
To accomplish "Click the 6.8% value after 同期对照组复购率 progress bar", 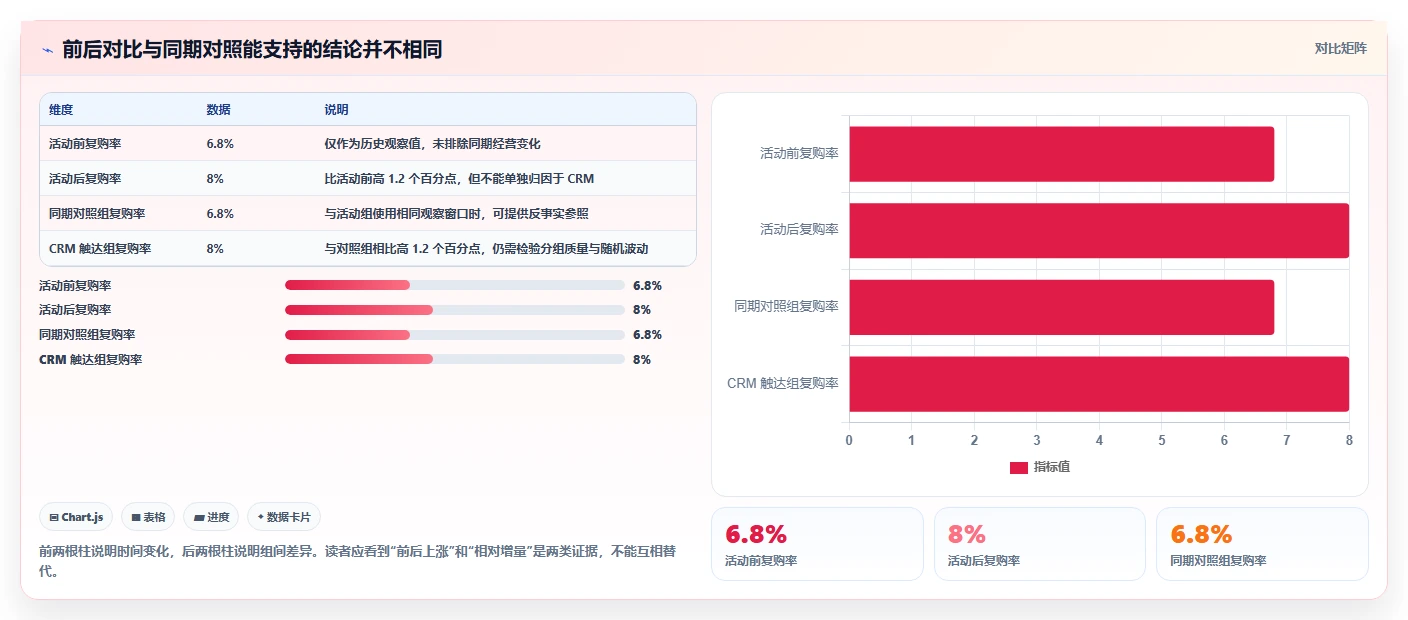I will pyautogui.click(x=647, y=335).
